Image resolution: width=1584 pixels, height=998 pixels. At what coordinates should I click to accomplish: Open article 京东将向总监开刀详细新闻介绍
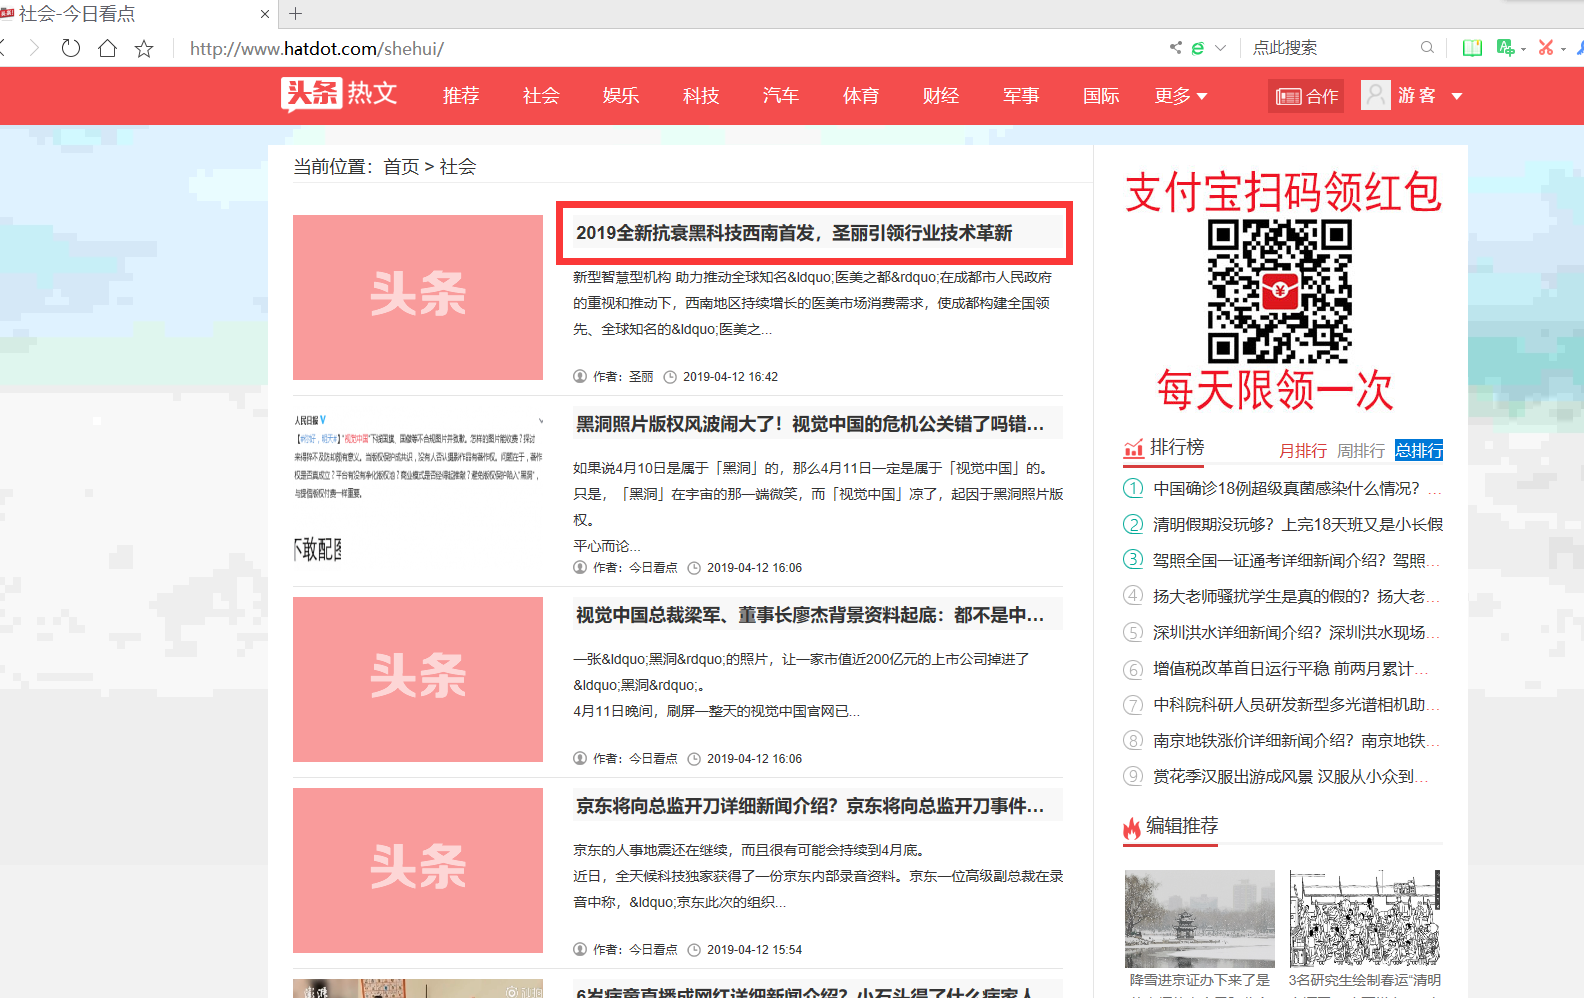point(809,806)
